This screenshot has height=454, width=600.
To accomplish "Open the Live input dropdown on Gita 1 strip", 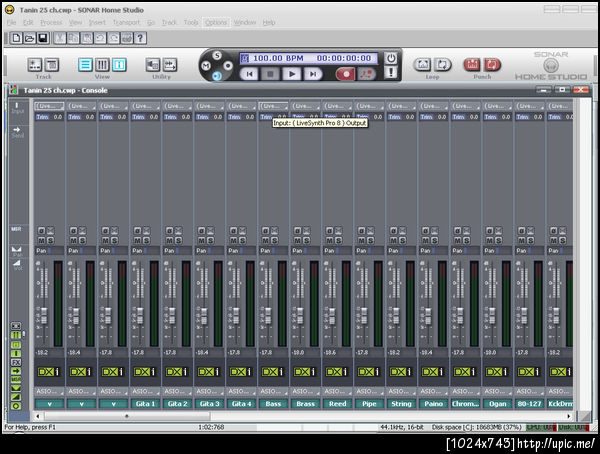I will click(145, 106).
